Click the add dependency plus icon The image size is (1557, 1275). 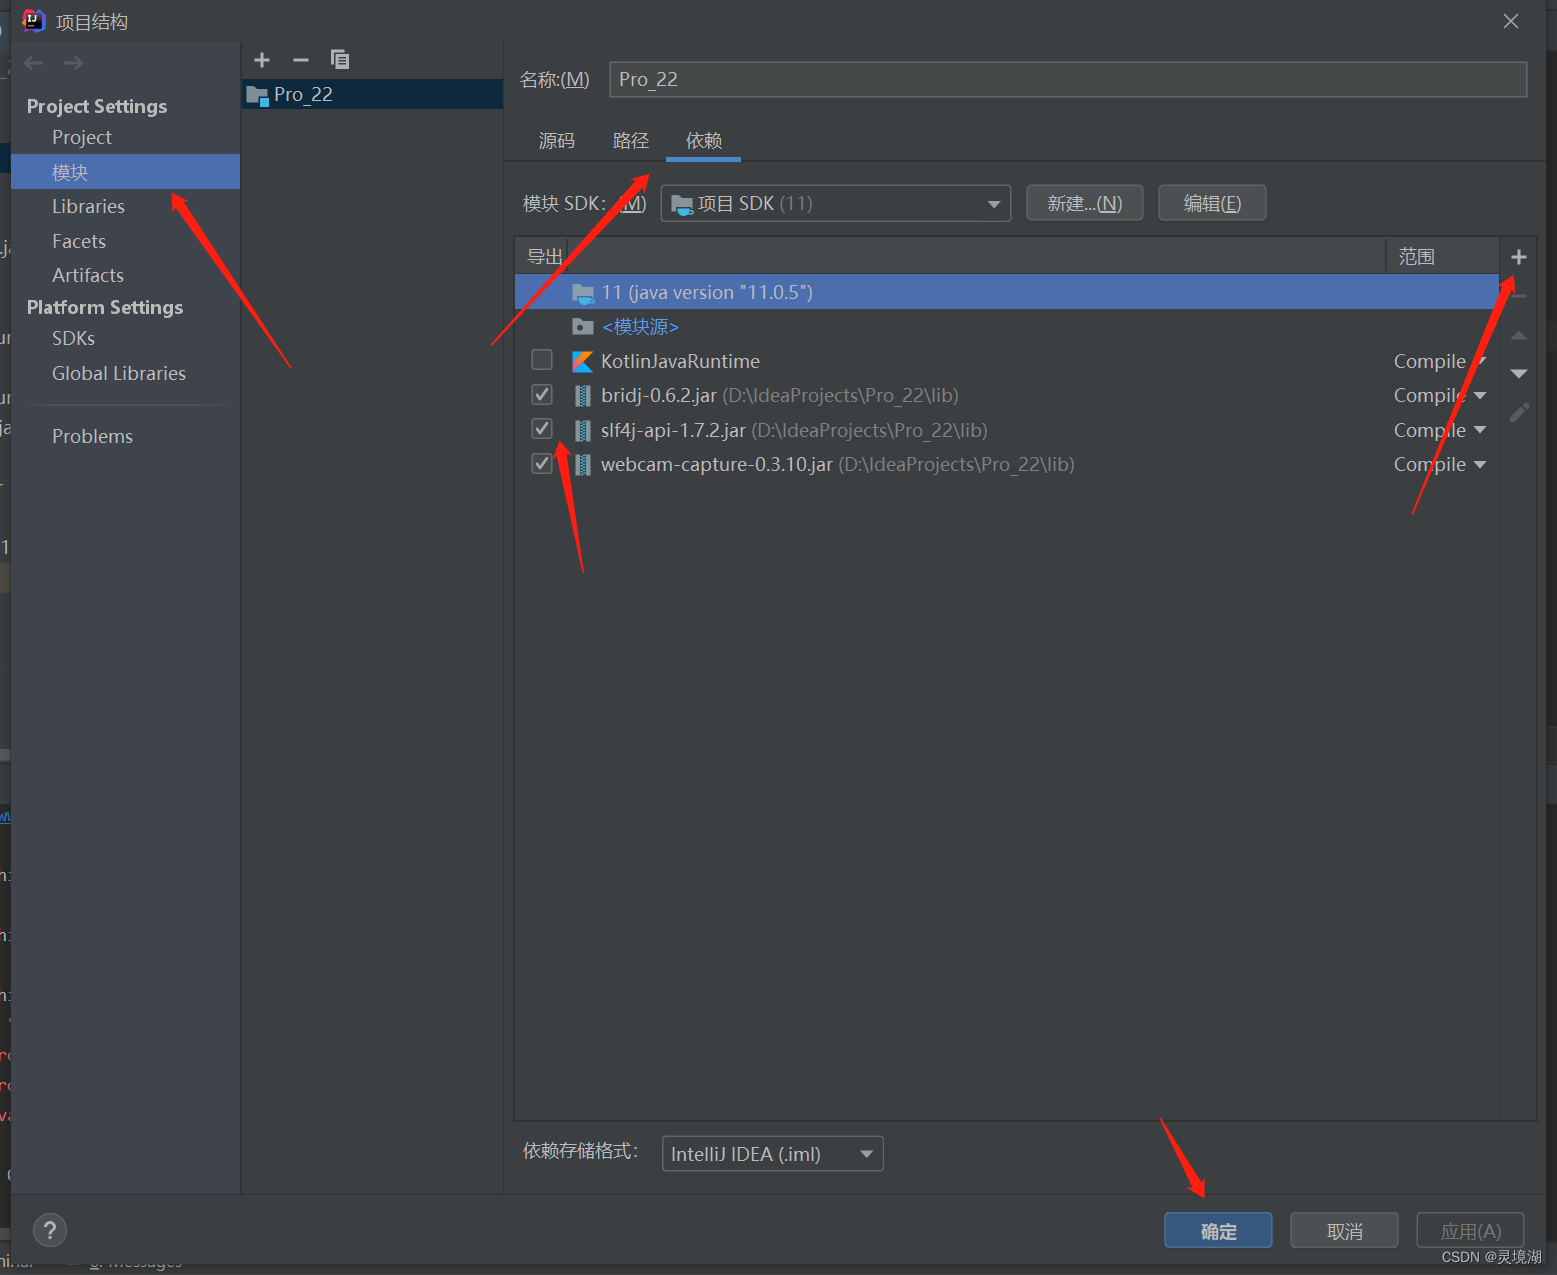click(1519, 257)
